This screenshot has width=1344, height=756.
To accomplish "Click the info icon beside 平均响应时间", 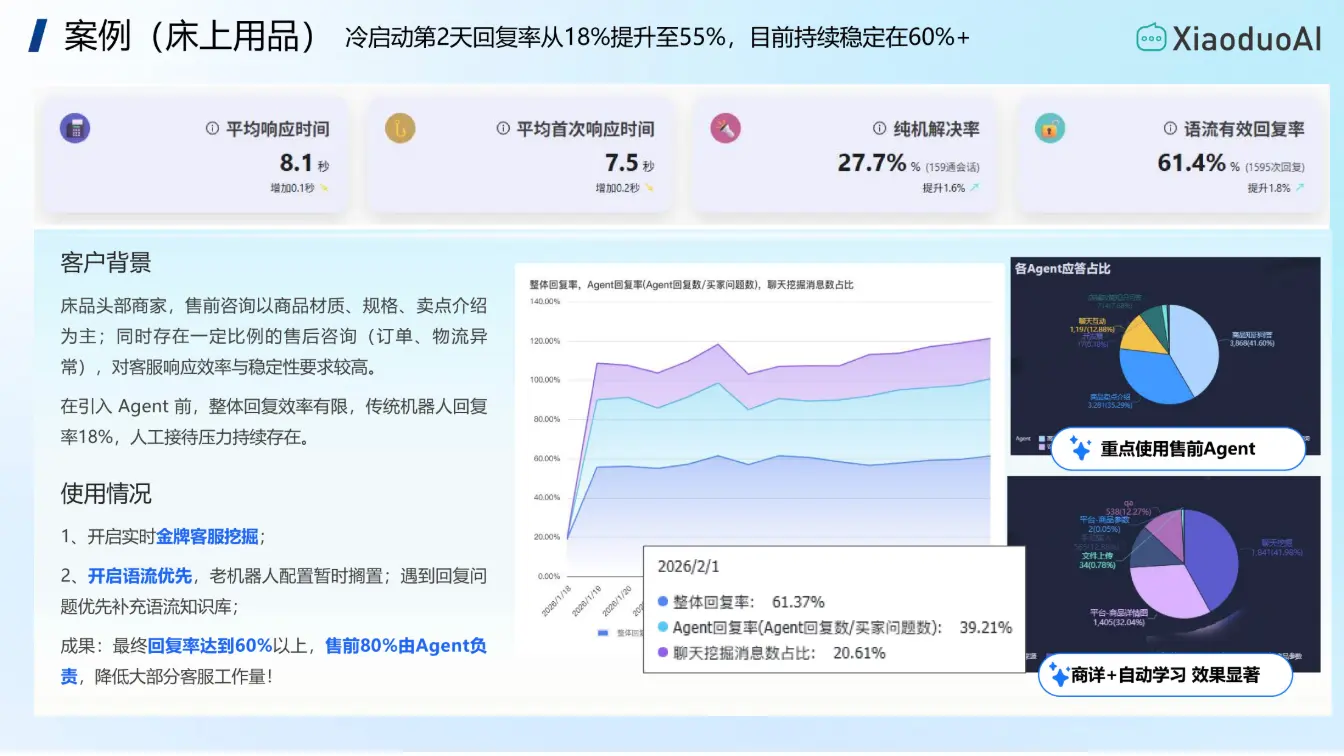I will coord(212,129).
